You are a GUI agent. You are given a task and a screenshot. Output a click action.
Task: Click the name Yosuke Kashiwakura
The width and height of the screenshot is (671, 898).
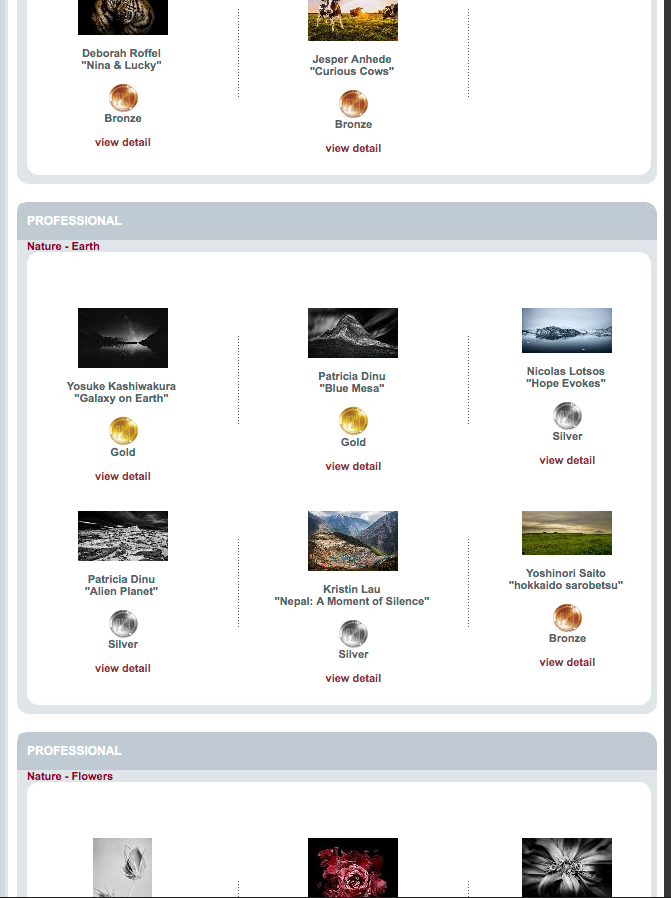click(x=121, y=386)
